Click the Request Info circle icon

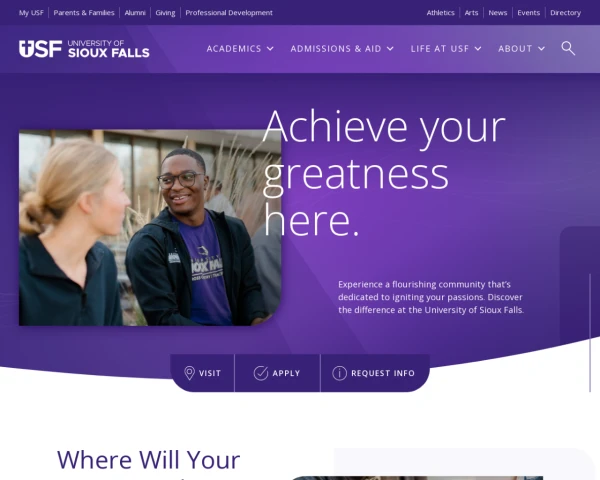point(339,373)
